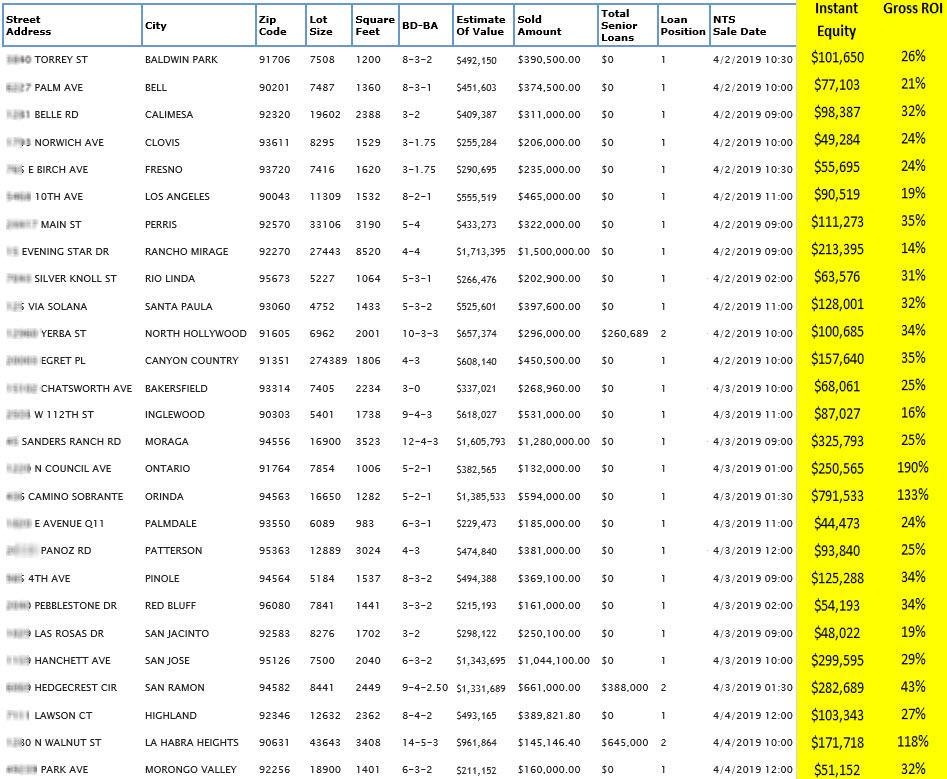Viewport: 947px width, 779px height.
Task: Click the BALDWIN PARK city cell
Action: pyautogui.click(x=181, y=60)
